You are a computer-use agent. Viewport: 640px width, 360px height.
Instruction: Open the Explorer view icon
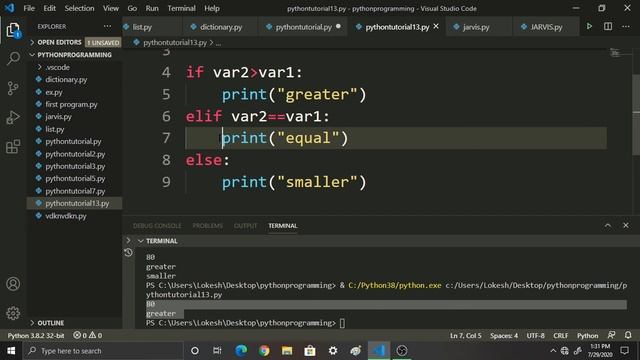coord(13,30)
